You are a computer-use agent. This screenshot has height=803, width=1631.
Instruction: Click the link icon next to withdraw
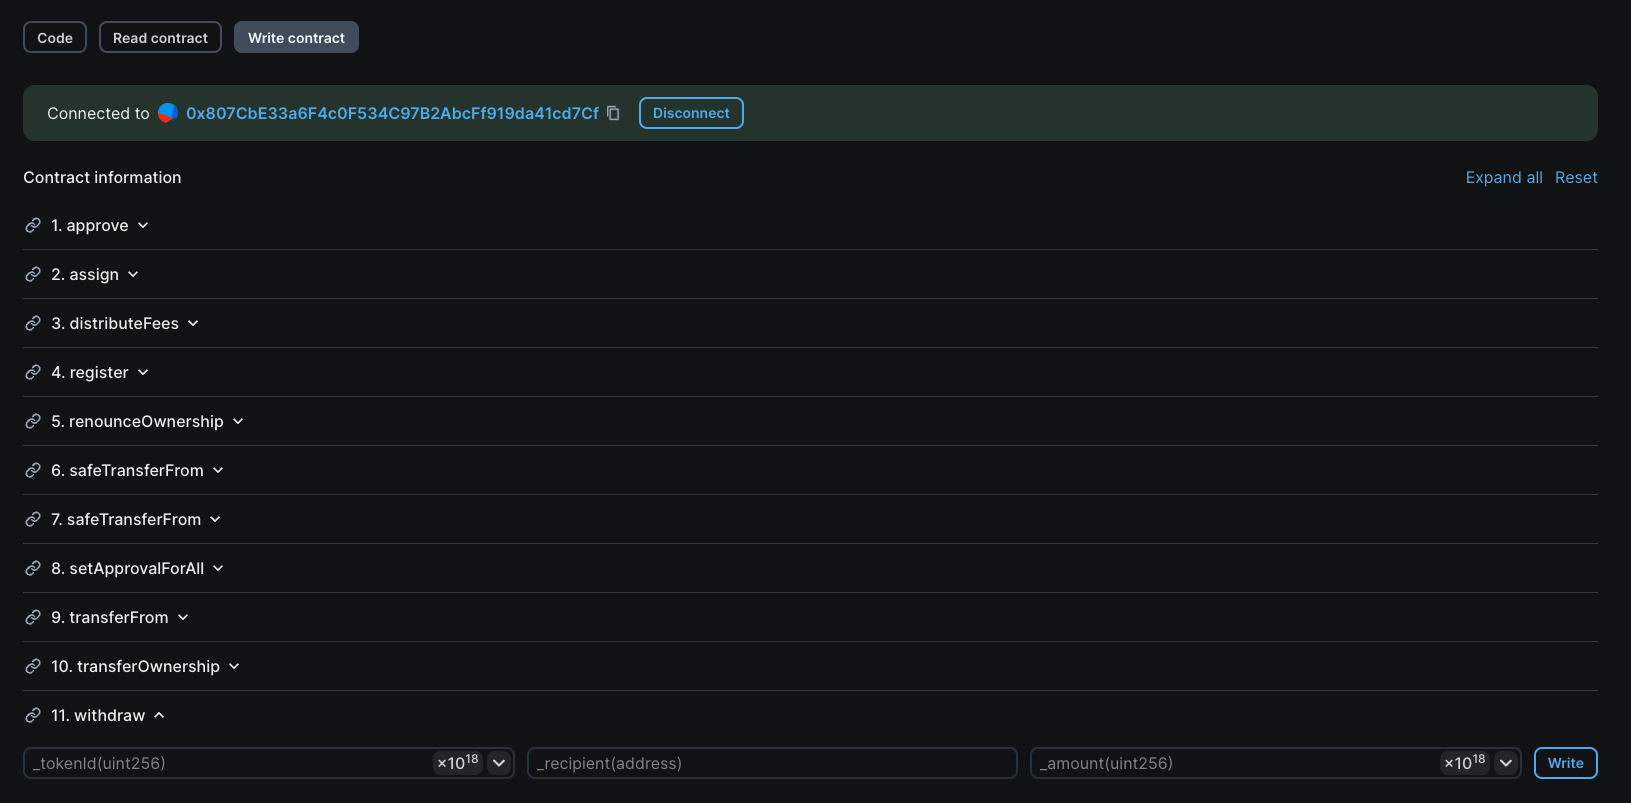click(33, 715)
